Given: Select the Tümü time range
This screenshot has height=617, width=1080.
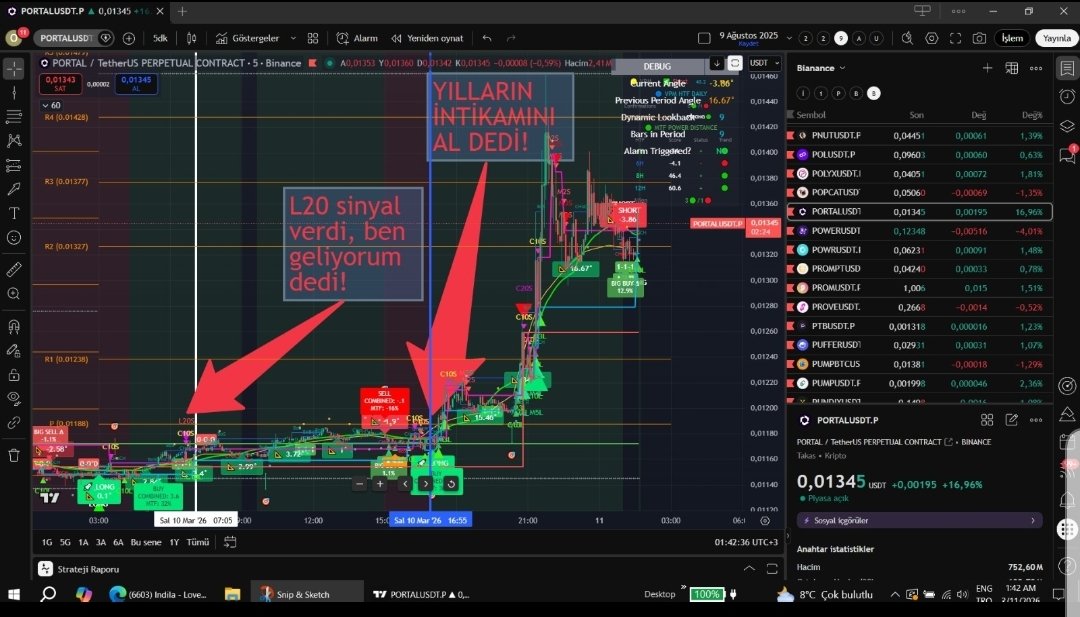Looking at the screenshot, I should coord(198,542).
